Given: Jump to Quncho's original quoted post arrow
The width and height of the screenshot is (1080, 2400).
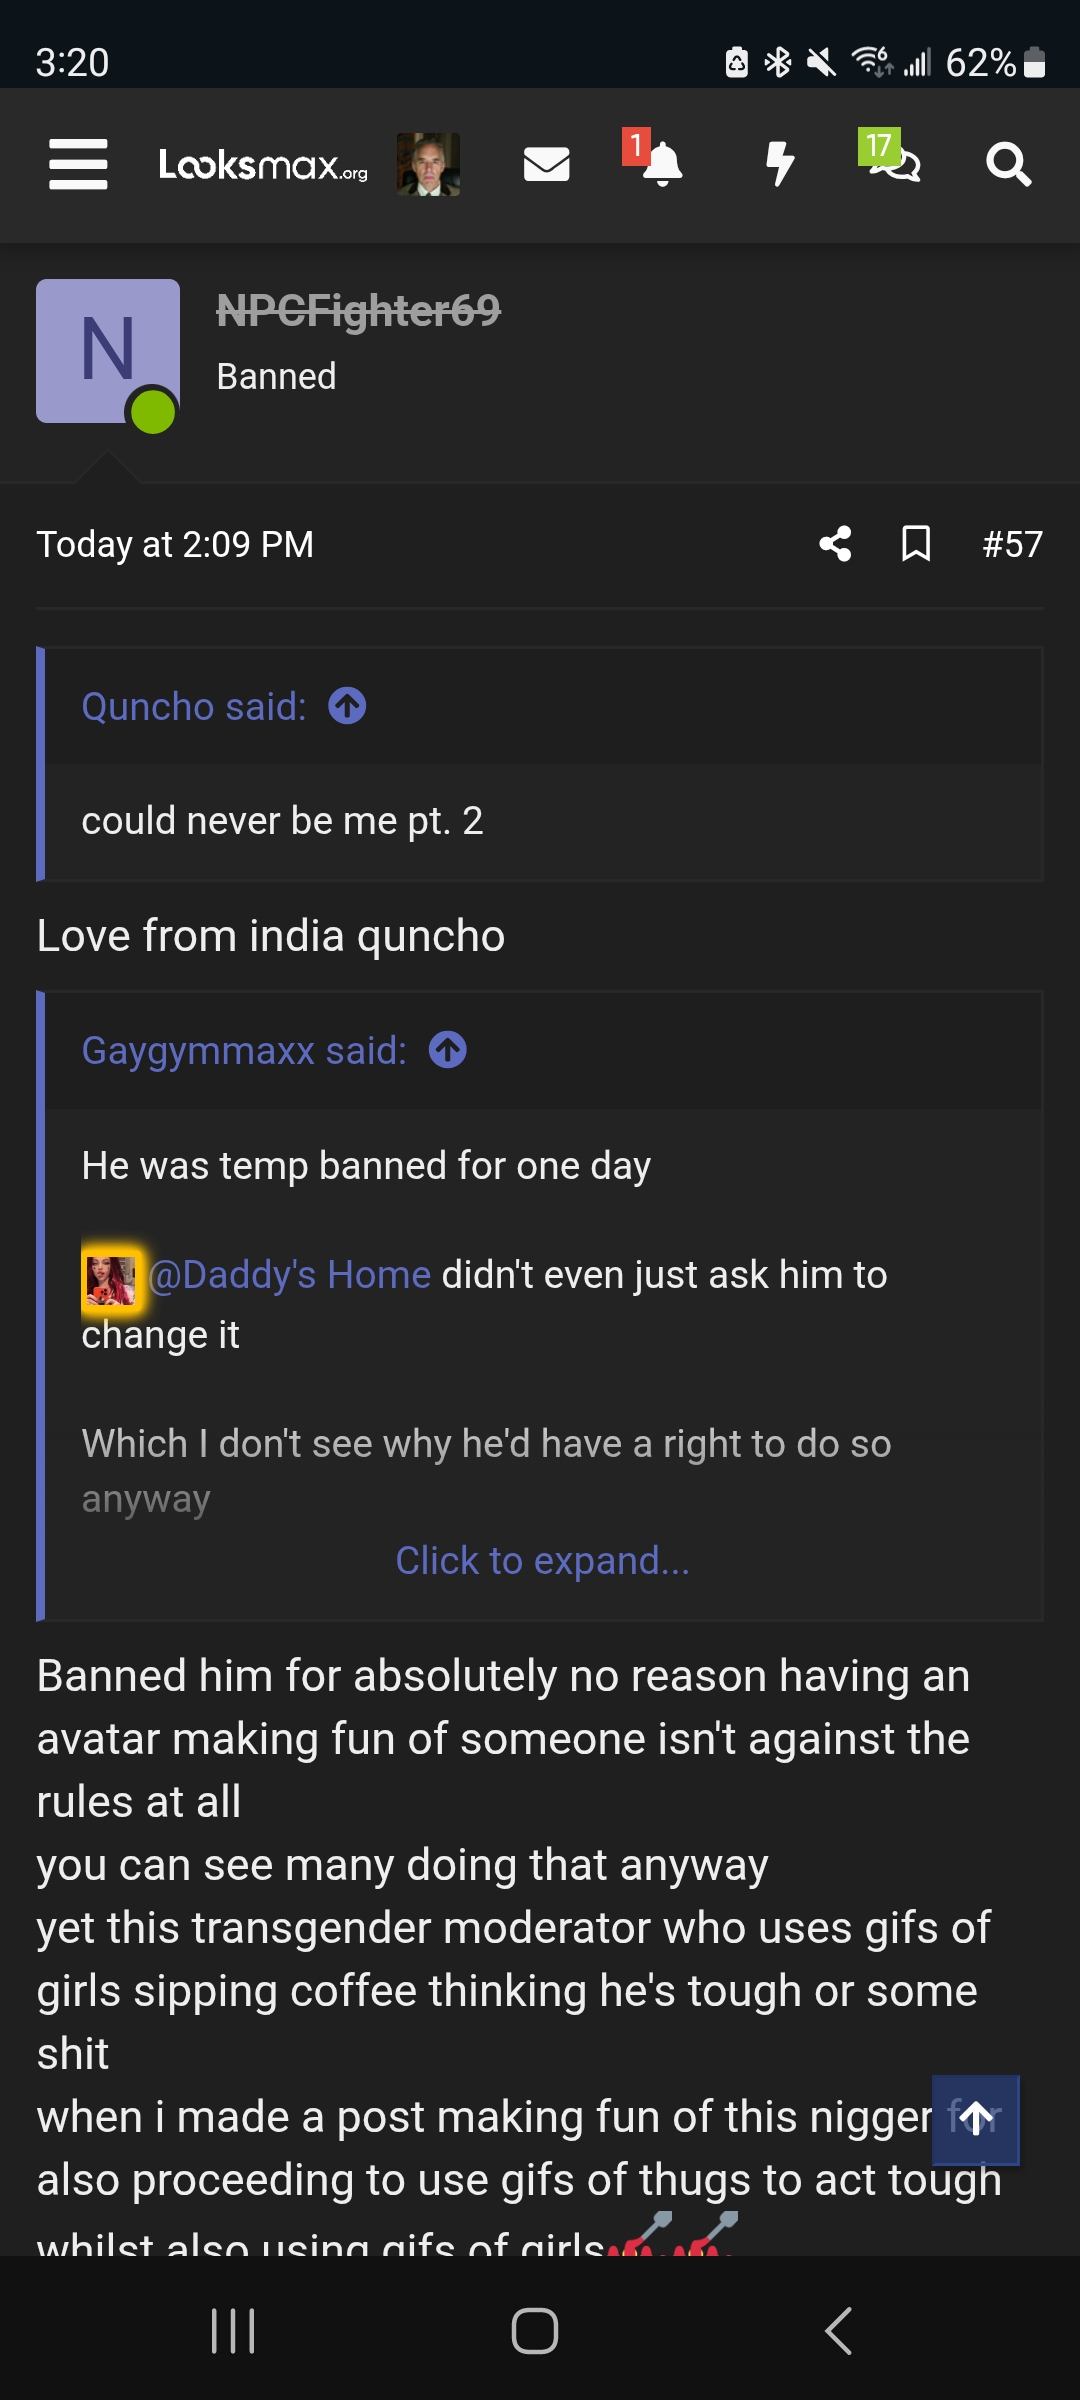Looking at the screenshot, I should (348, 706).
